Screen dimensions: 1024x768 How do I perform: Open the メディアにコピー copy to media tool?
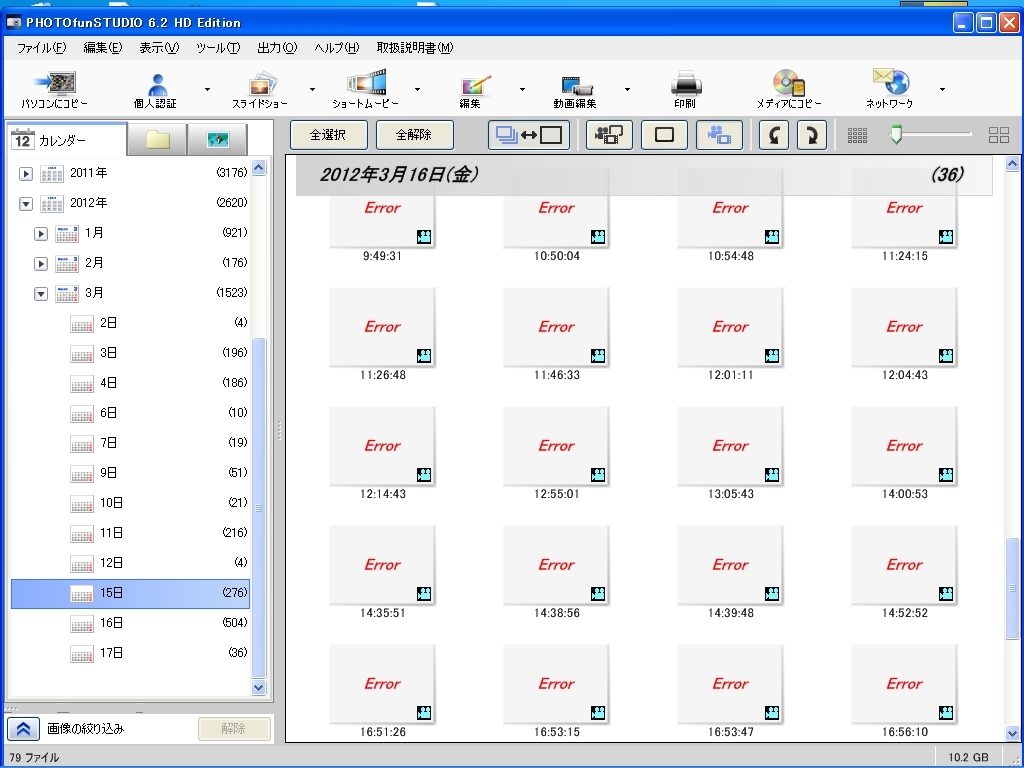click(788, 88)
